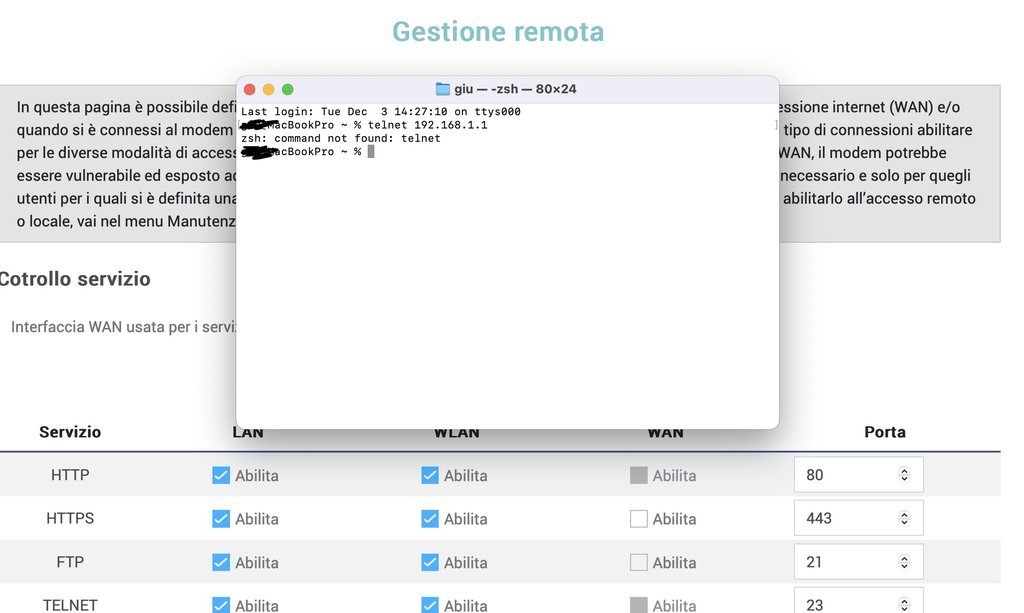This screenshot has width=1024, height=613.
Task: Zoom the Terminal window with green button
Action: [x=288, y=89]
